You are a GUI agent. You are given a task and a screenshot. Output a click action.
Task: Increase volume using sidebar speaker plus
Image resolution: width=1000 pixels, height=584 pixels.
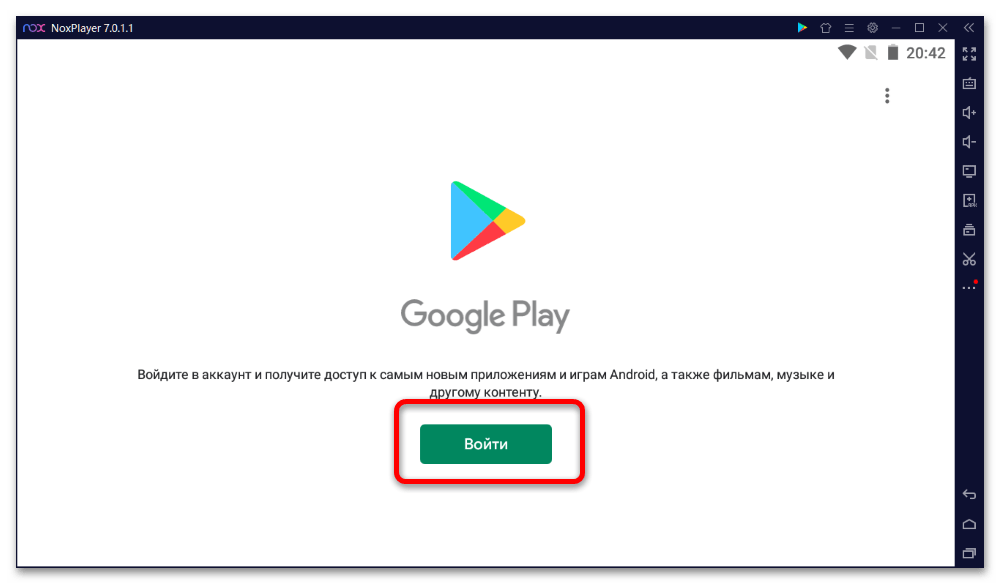coord(969,113)
